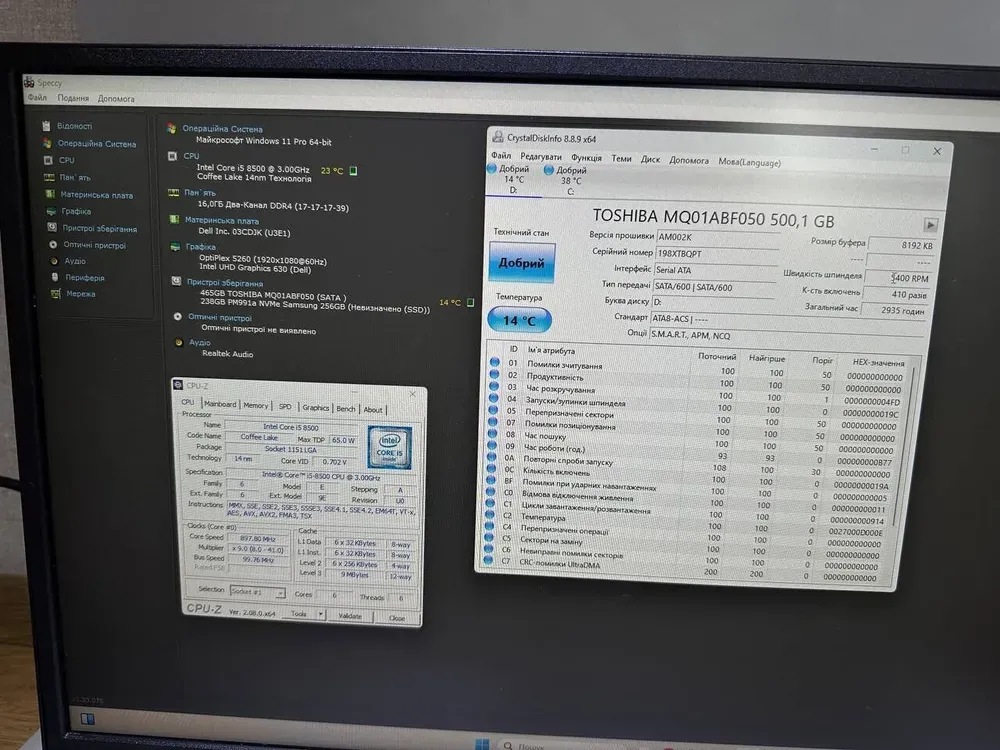
Task: Switch to Mainboard tab in CPU-Z
Action: 220,406
